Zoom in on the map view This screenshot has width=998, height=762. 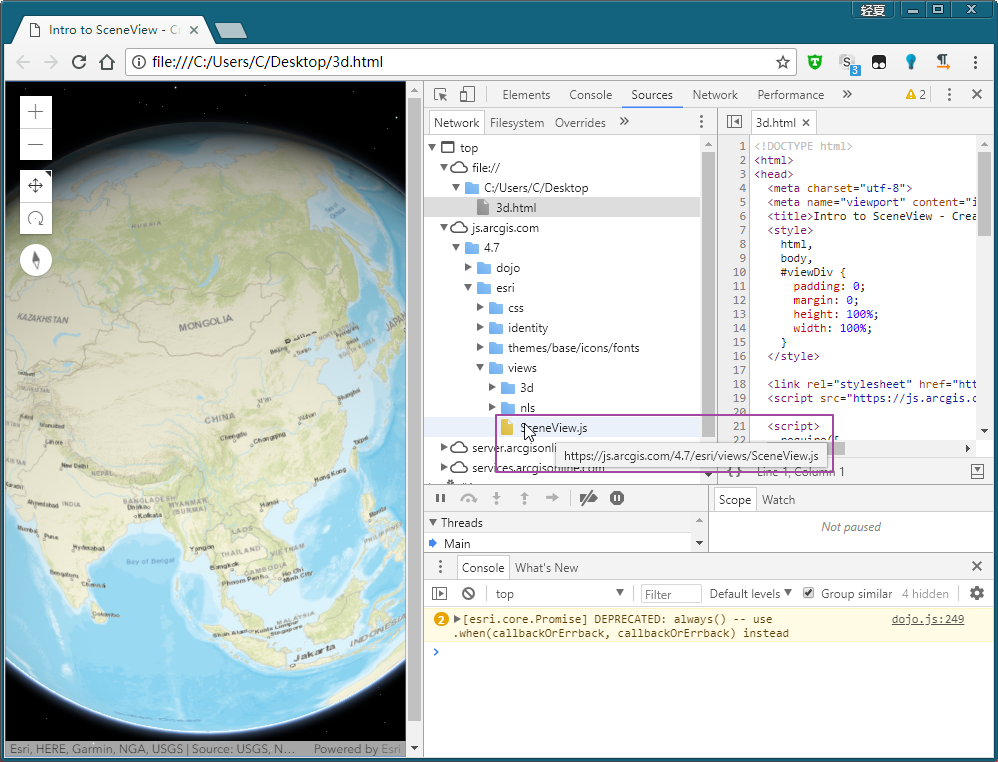click(x=36, y=111)
